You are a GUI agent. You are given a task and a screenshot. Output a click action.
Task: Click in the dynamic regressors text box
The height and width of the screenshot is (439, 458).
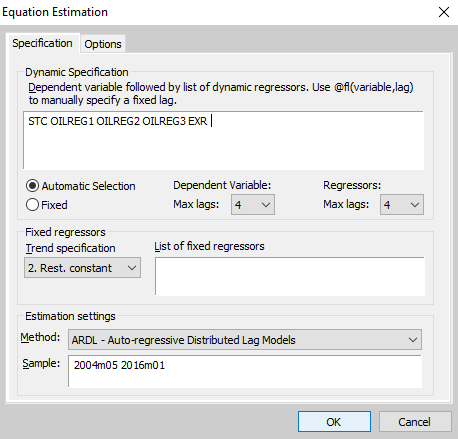223,140
